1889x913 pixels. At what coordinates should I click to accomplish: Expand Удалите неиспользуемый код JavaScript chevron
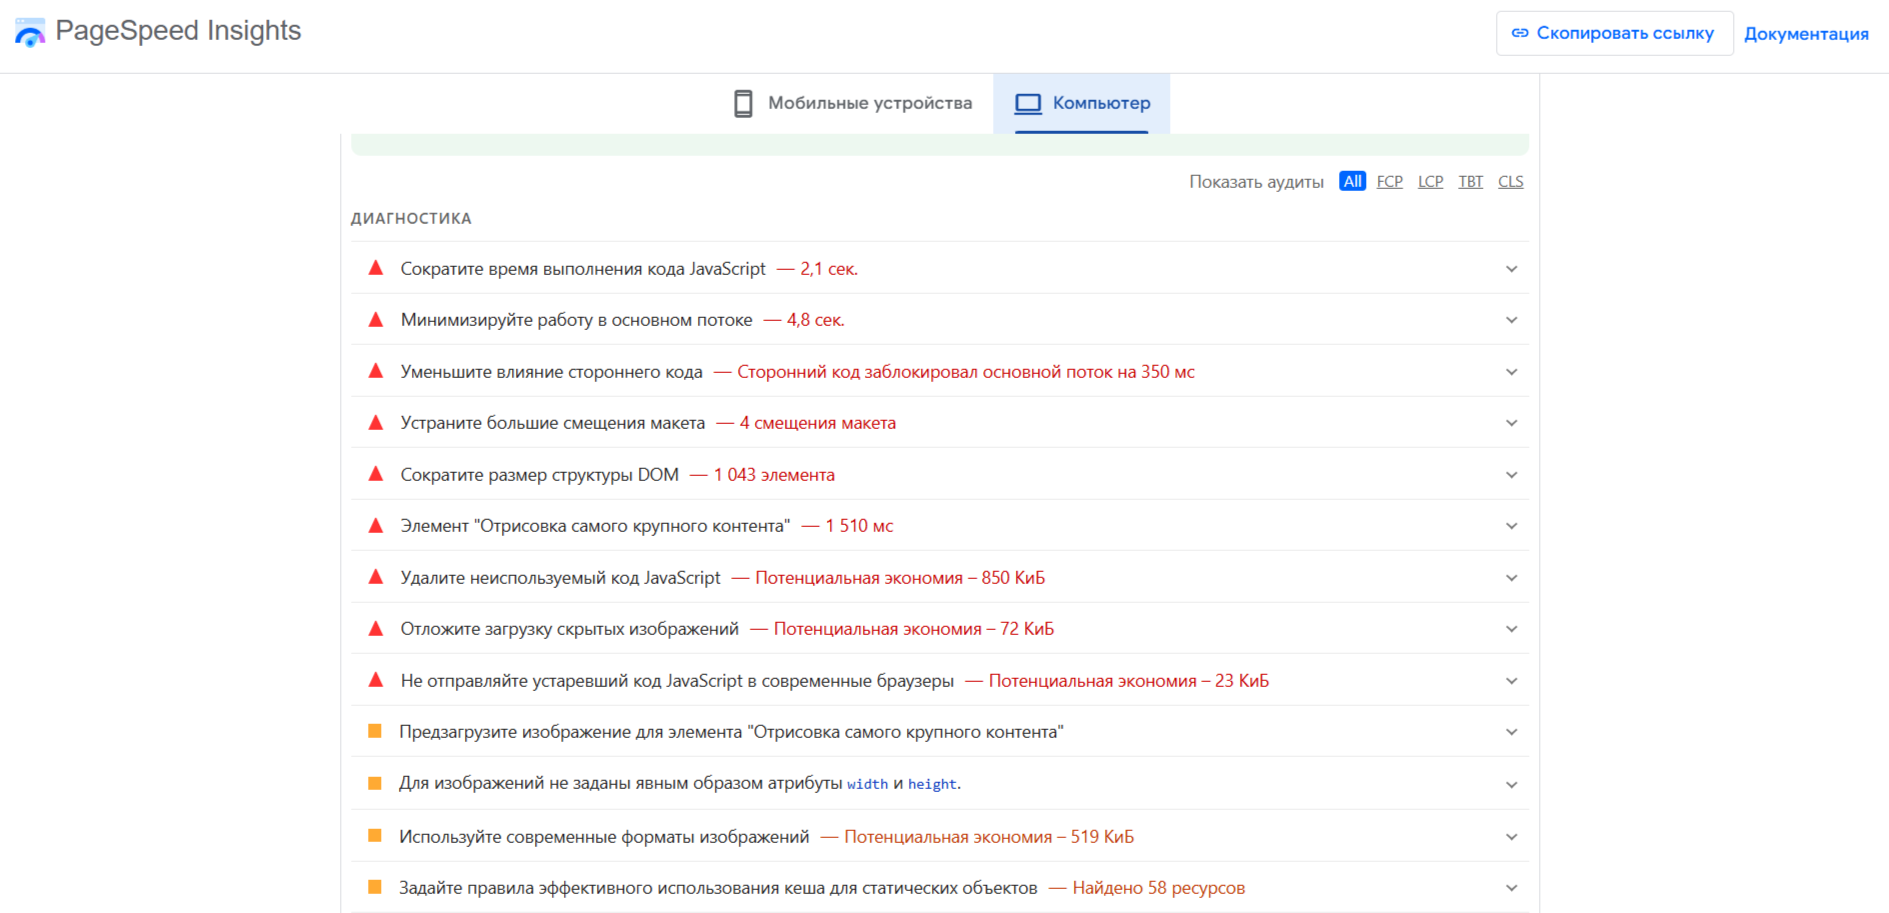(x=1511, y=578)
